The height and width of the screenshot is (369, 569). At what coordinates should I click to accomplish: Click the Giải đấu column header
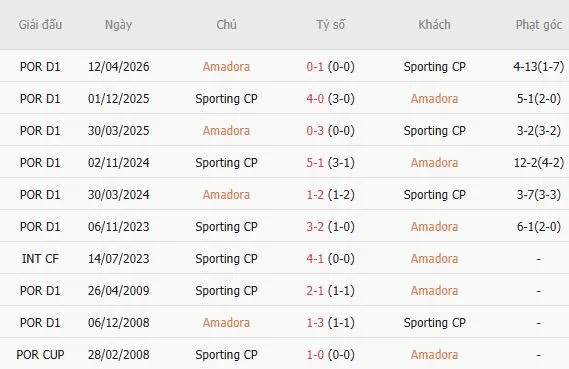pos(40,25)
